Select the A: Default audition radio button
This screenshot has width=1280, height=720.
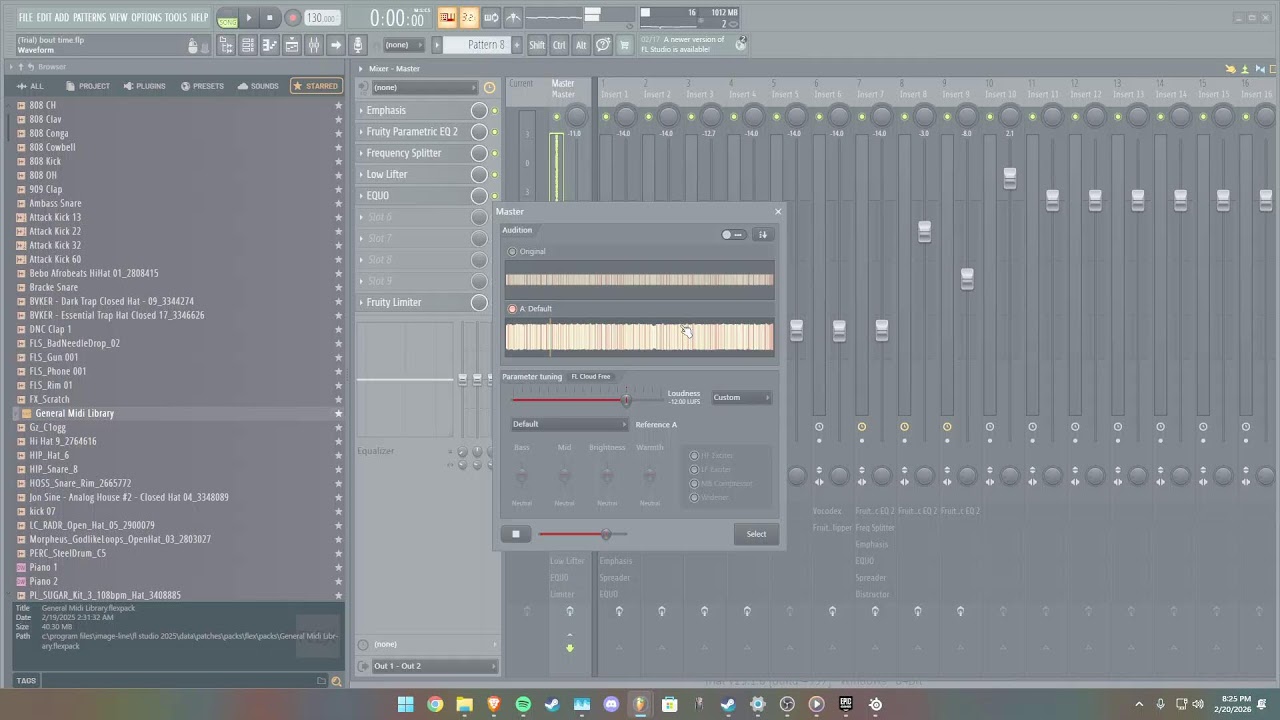coord(513,309)
